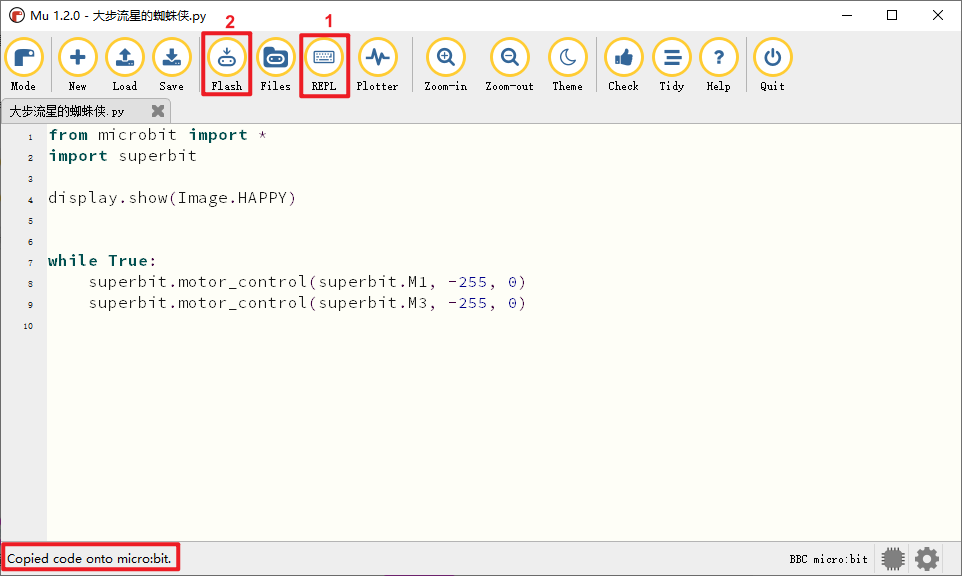Screen dimensions: 962x576
Task: Click the 'Copied code onto micro:bit.' status message
Action: [89, 559]
